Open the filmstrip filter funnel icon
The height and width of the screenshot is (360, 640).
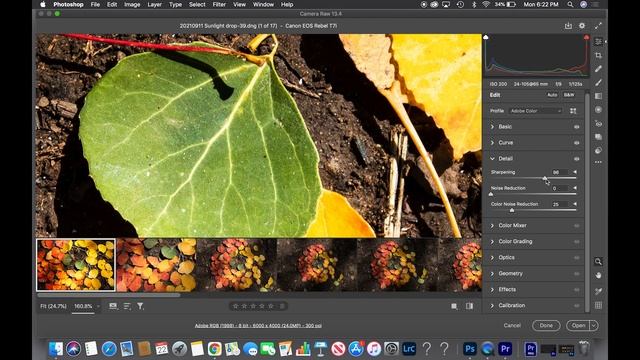140,306
